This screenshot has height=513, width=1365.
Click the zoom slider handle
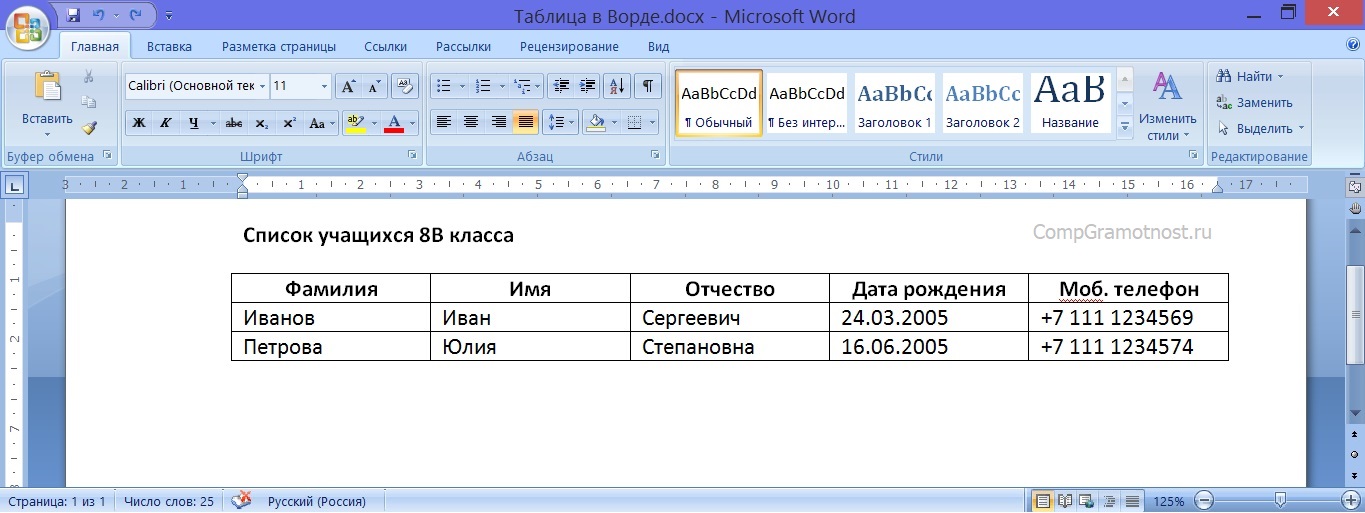click(x=1280, y=500)
